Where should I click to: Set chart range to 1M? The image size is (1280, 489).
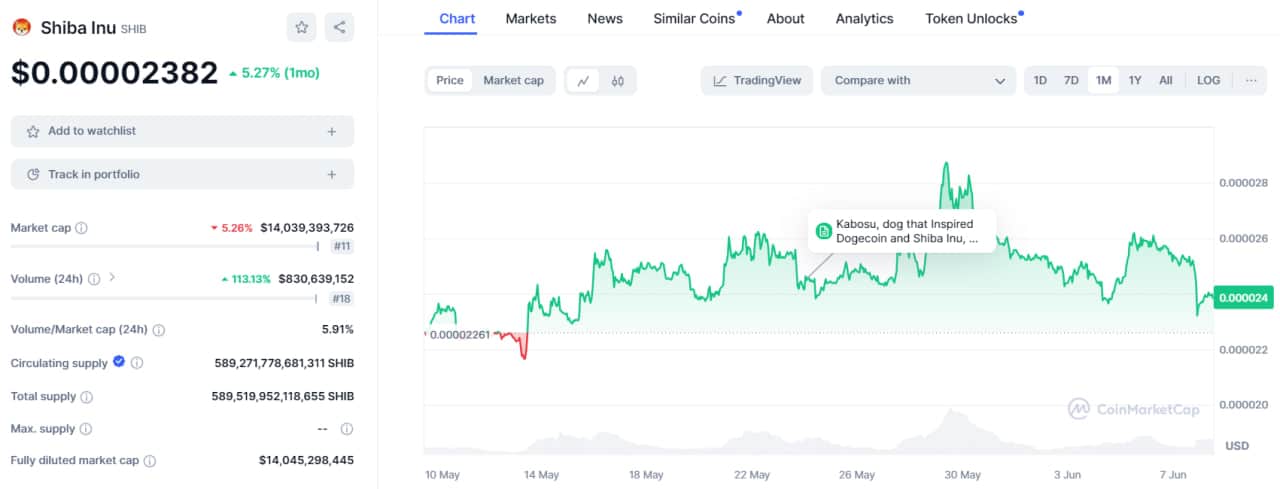coord(1103,80)
